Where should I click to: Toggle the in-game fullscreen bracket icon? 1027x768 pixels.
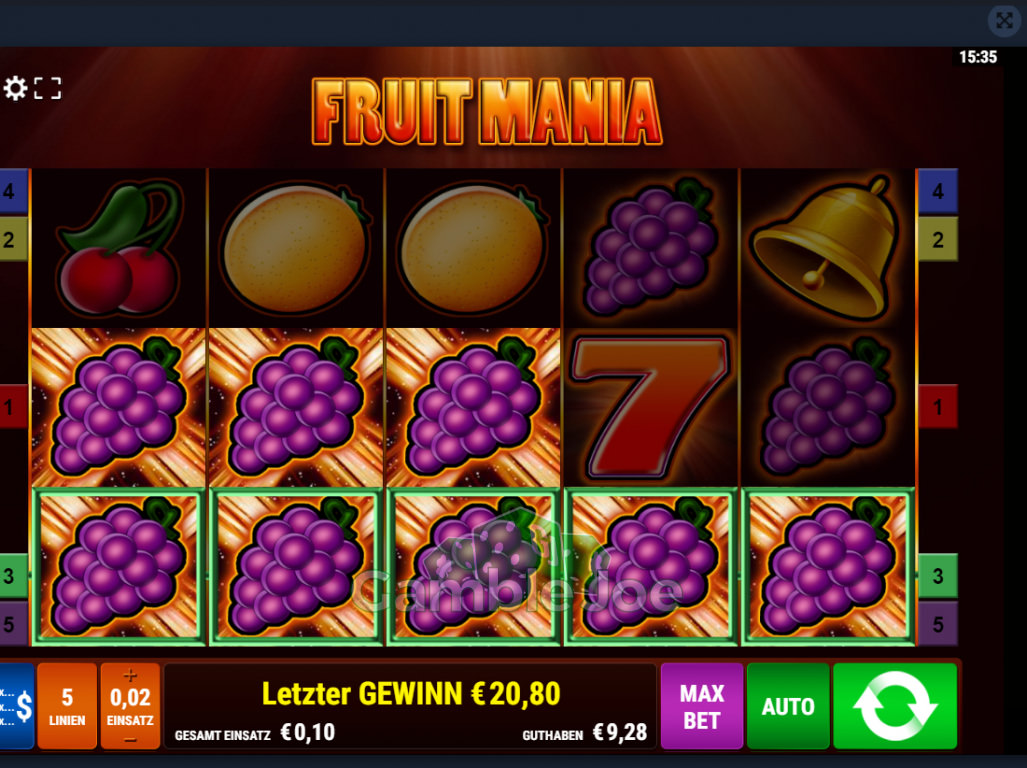click(47, 88)
